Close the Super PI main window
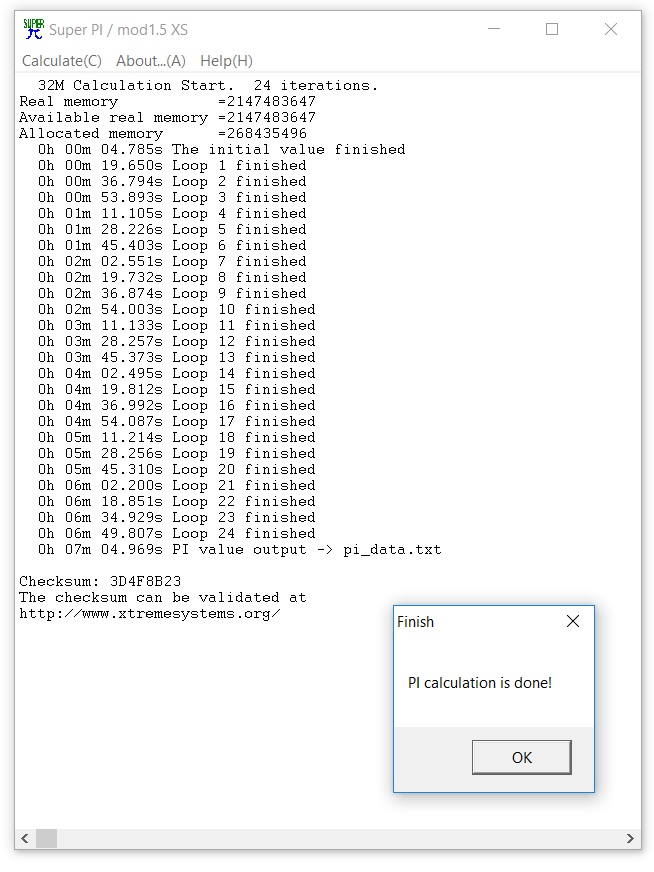The width and height of the screenshot is (654, 872). pyautogui.click(x=611, y=29)
